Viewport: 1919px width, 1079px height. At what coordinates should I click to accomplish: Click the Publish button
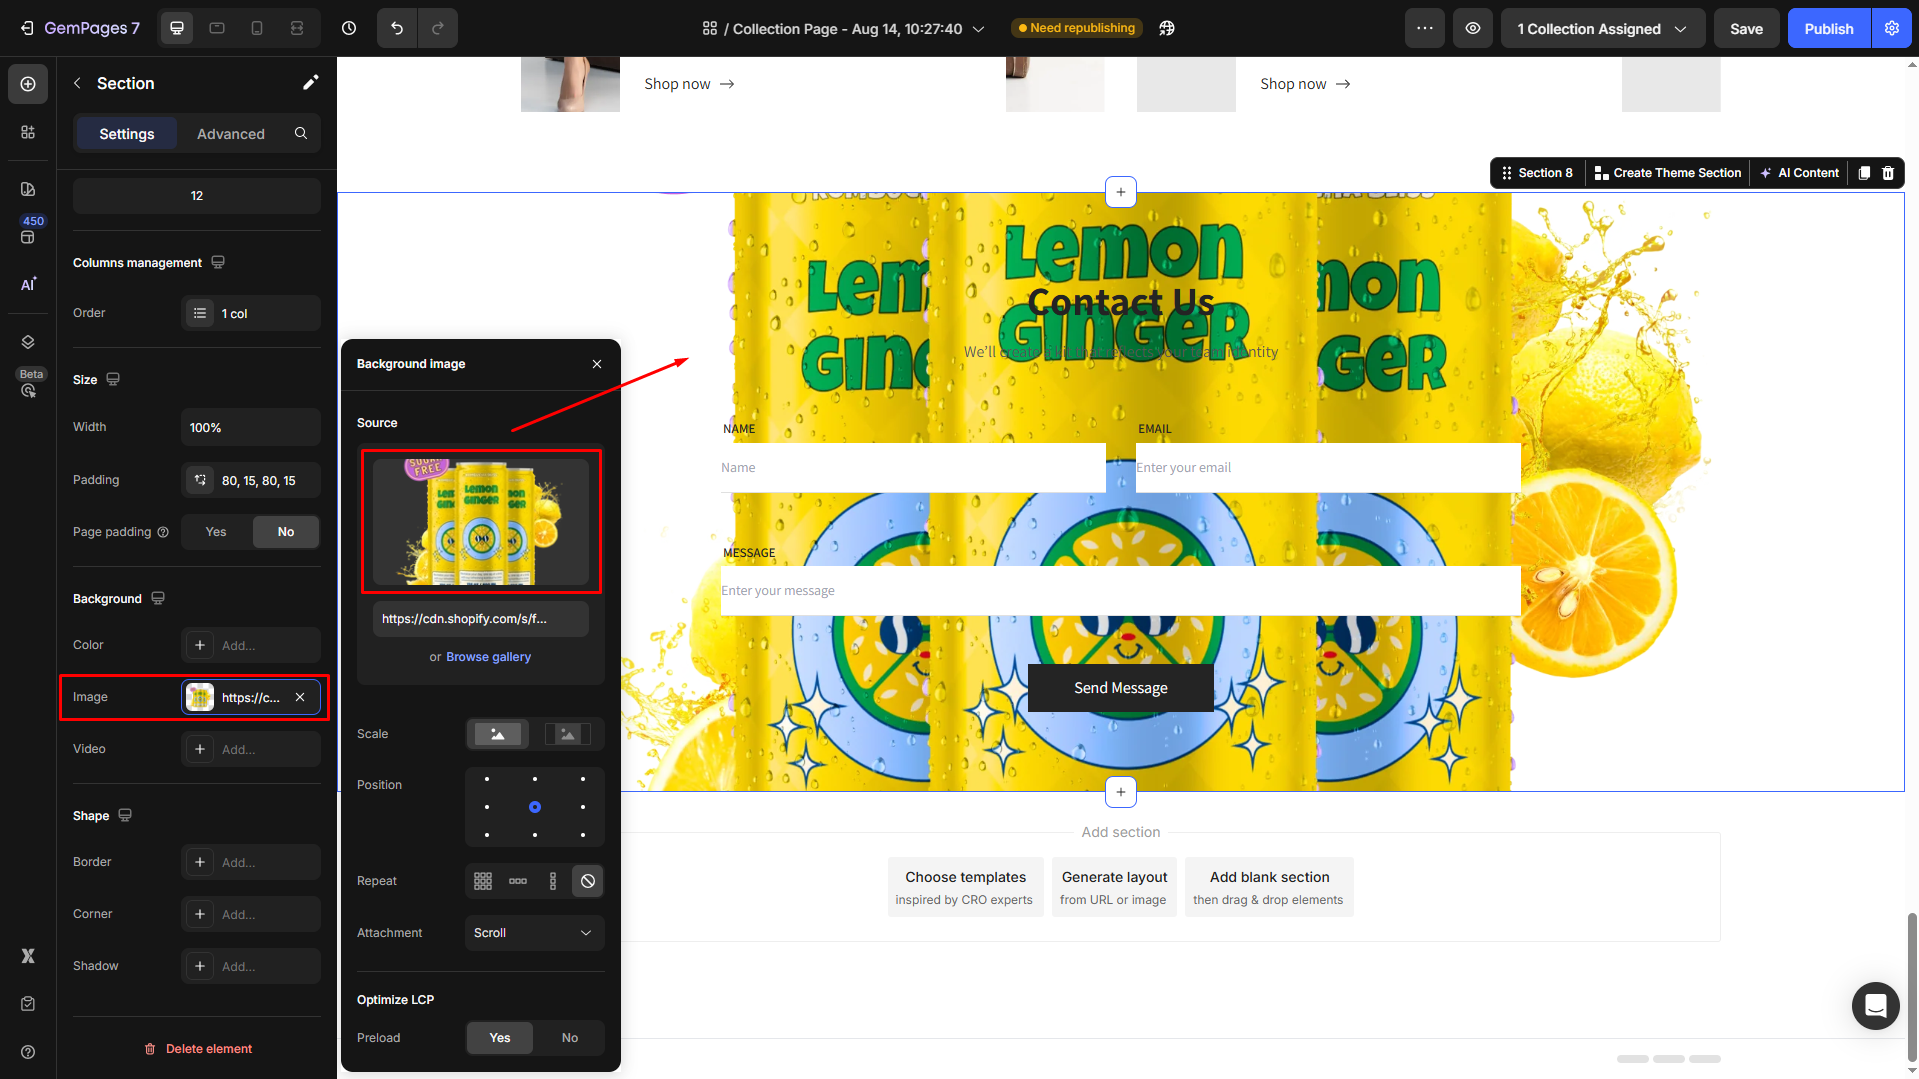1828,28
